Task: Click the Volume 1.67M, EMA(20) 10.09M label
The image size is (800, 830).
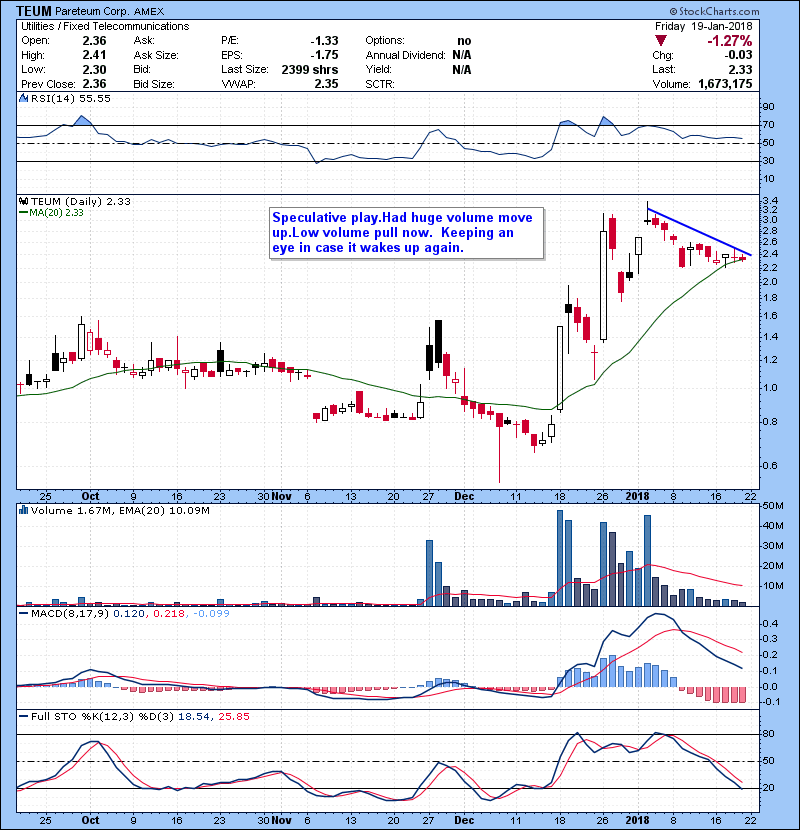Action: 120,511
